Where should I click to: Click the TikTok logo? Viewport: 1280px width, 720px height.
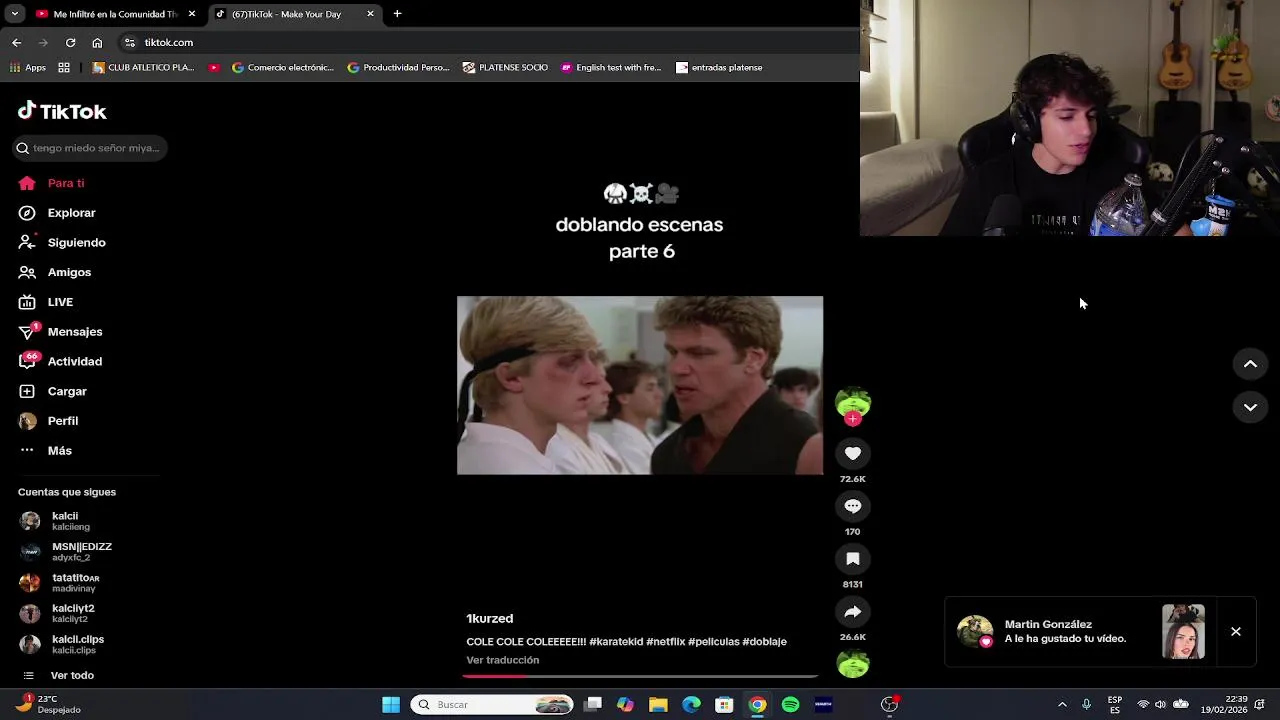click(62, 111)
